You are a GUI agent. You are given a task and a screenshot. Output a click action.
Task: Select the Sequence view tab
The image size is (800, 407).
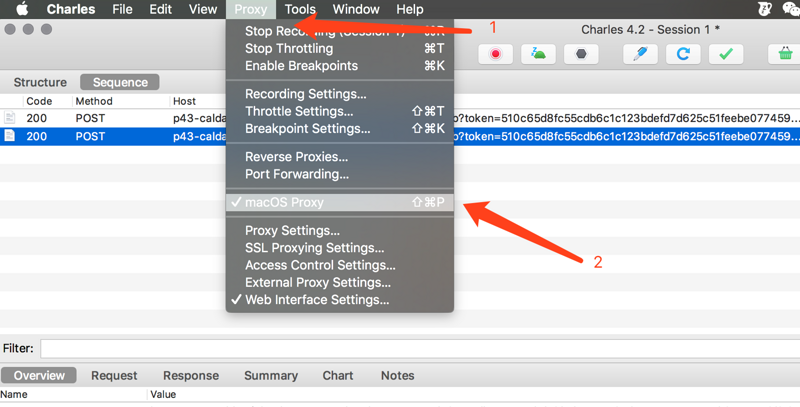(120, 82)
